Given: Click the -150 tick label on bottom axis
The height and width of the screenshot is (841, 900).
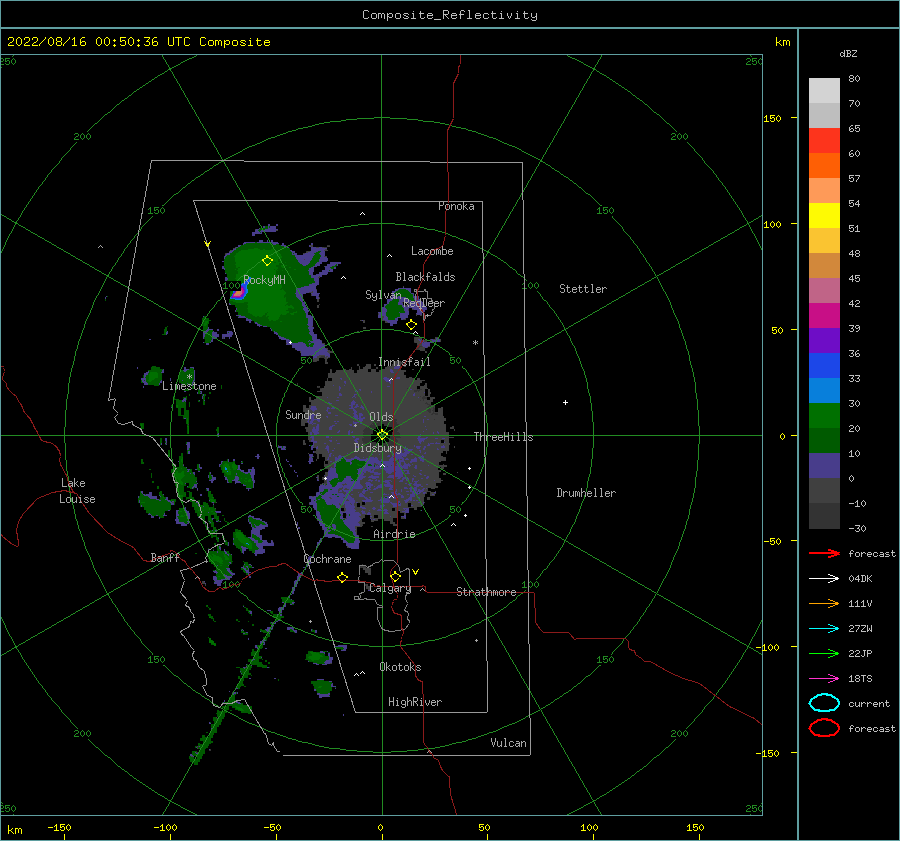Looking at the screenshot, I should 59,827.
